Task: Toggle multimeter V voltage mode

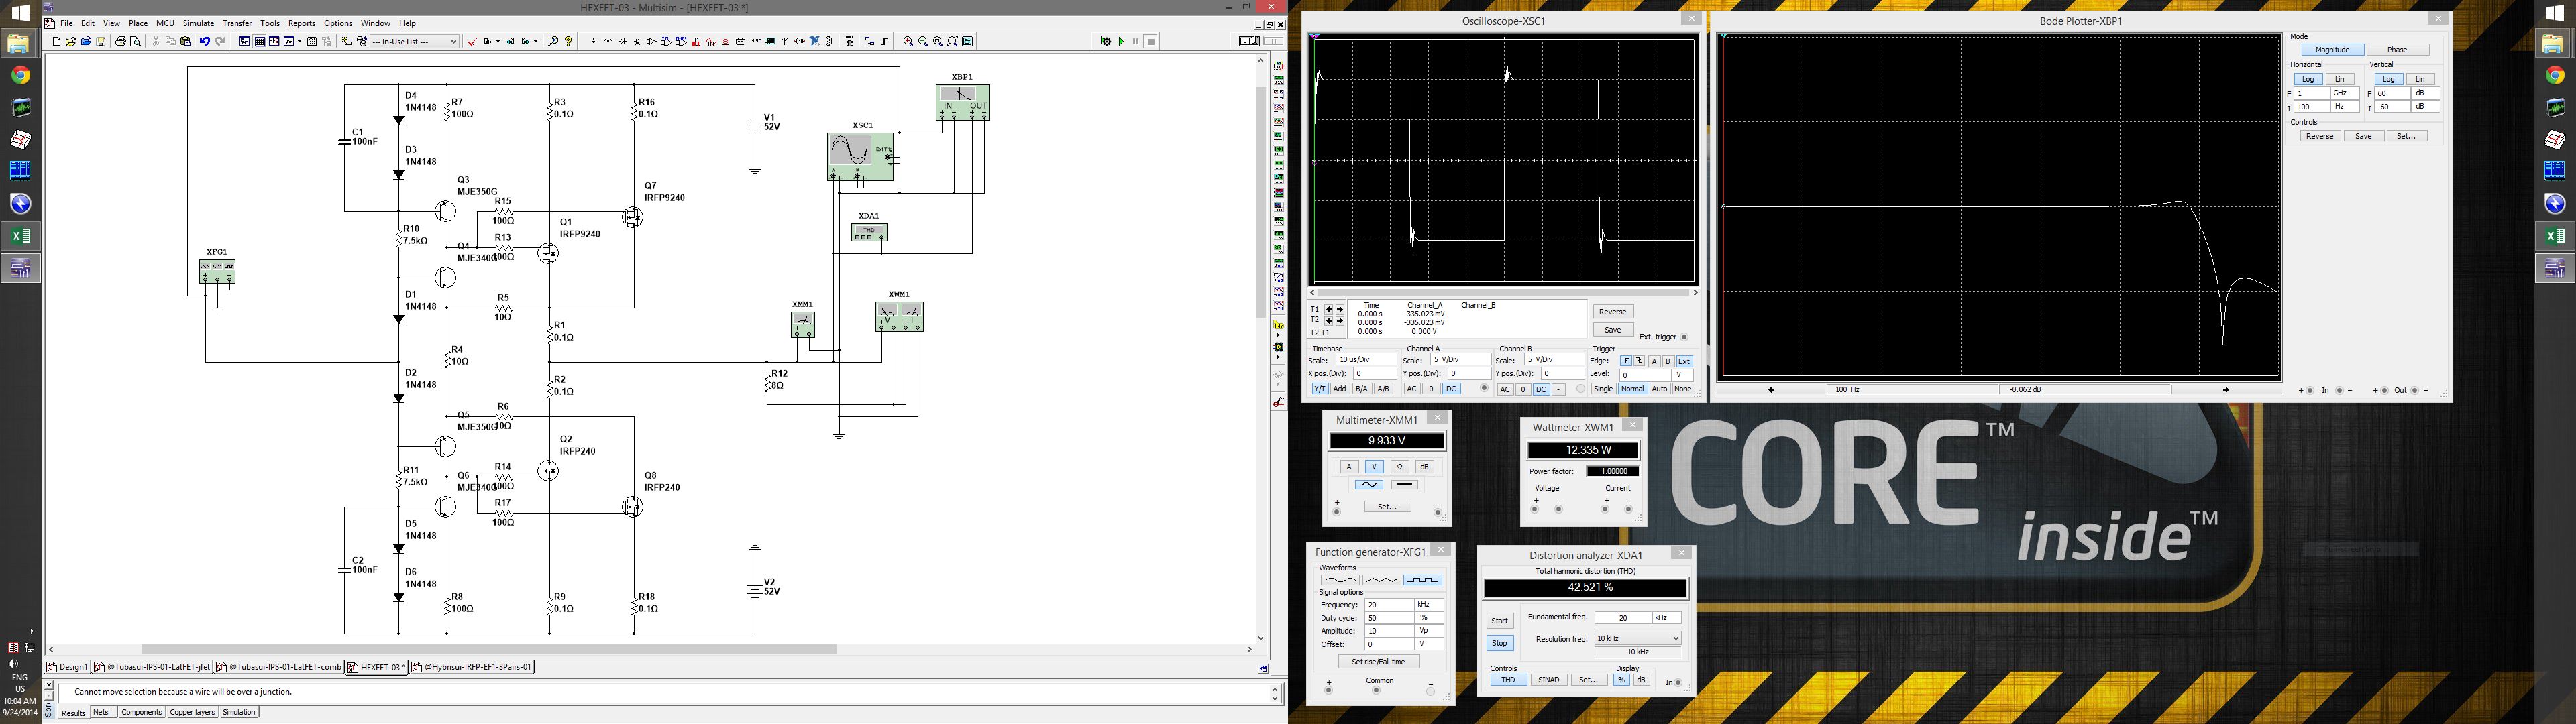Action: [1374, 467]
